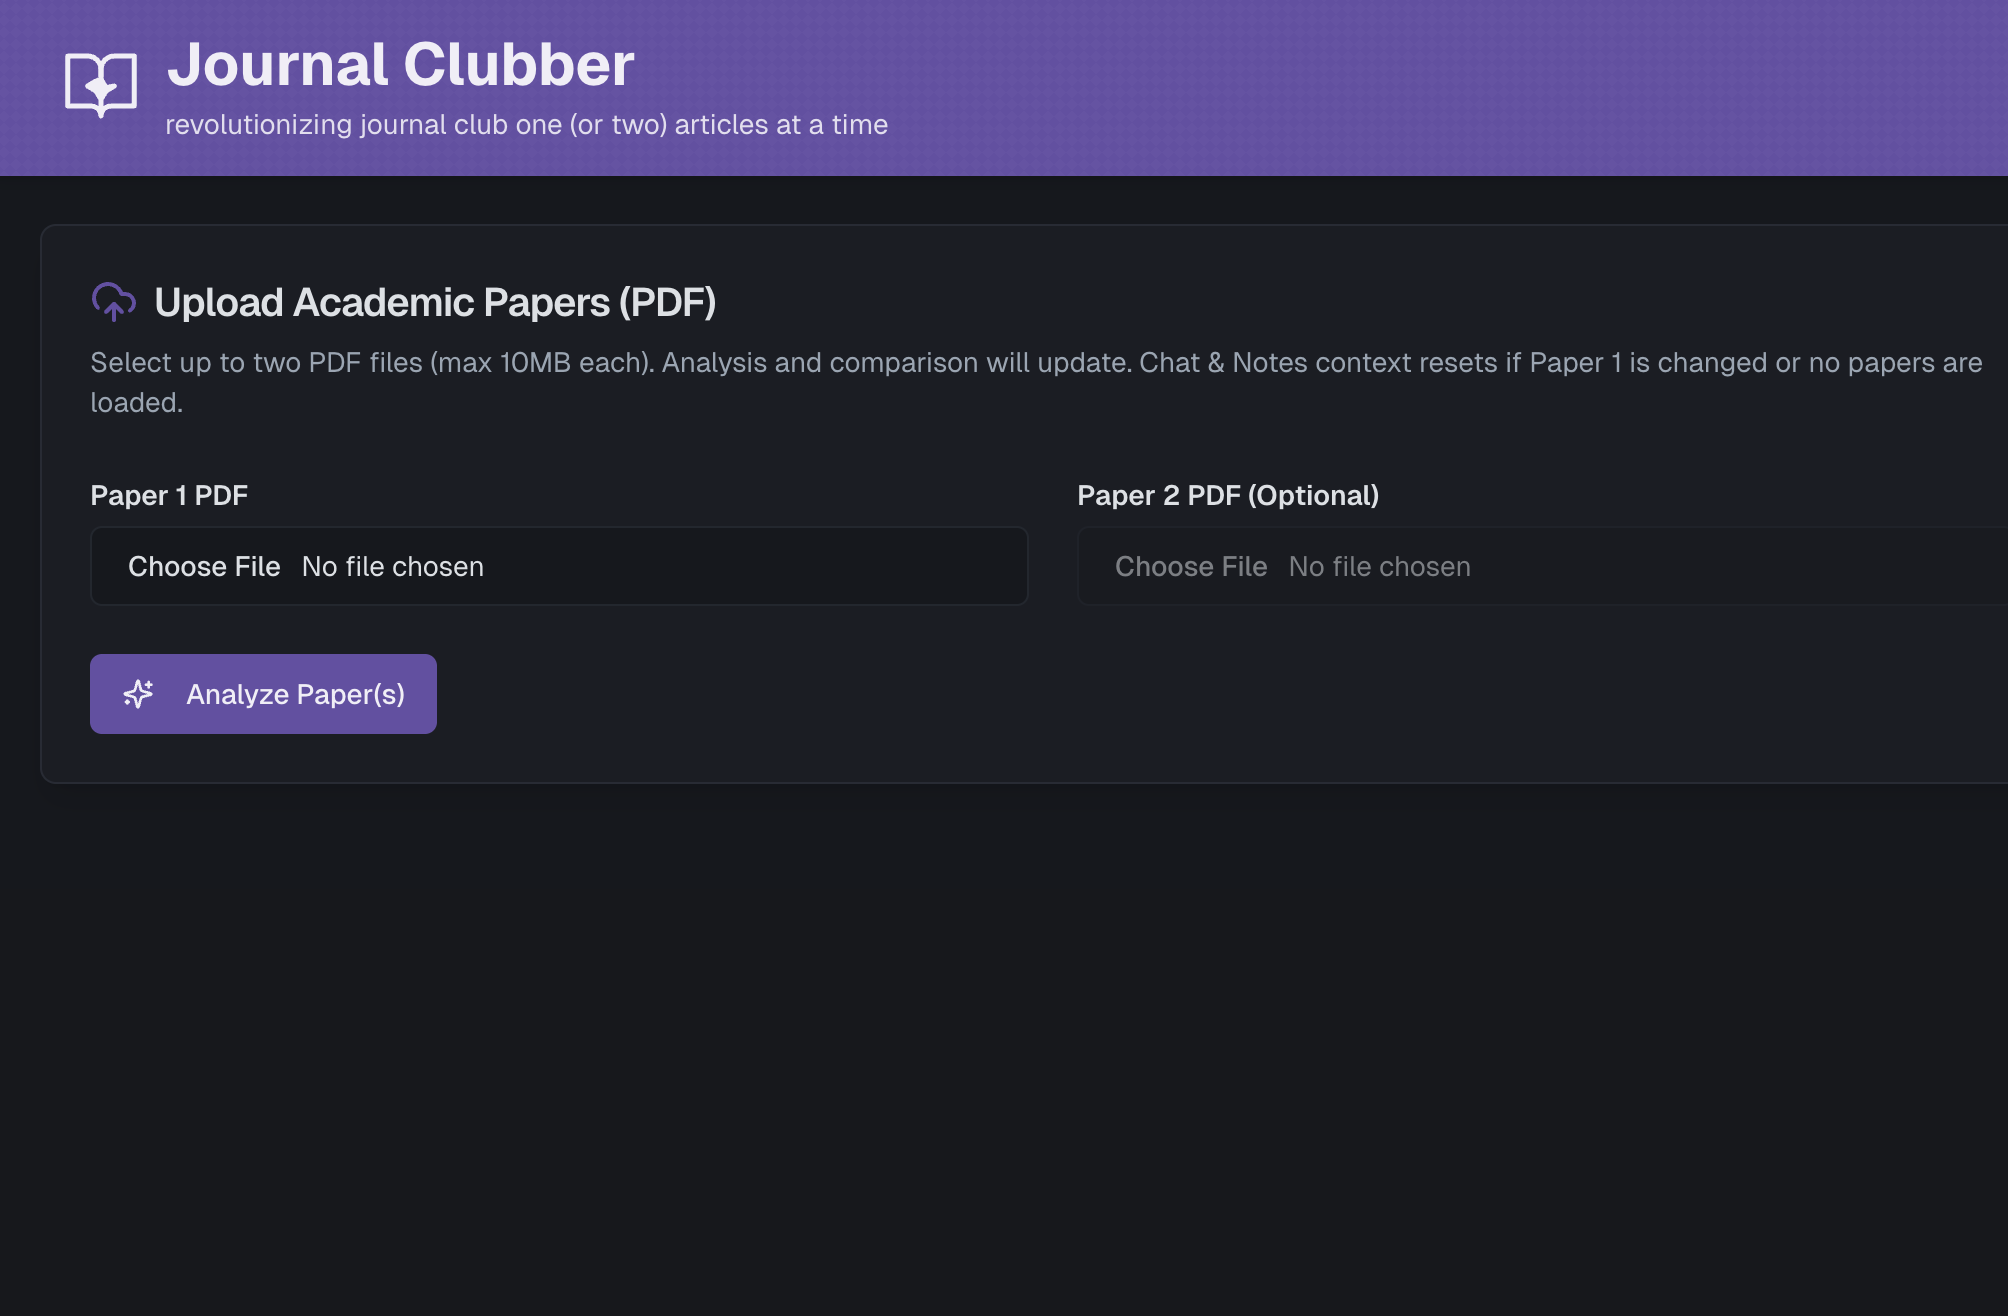Image resolution: width=2008 pixels, height=1316 pixels.
Task: Choose File for Paper 1 PDF
Action: tap(204, 567)
